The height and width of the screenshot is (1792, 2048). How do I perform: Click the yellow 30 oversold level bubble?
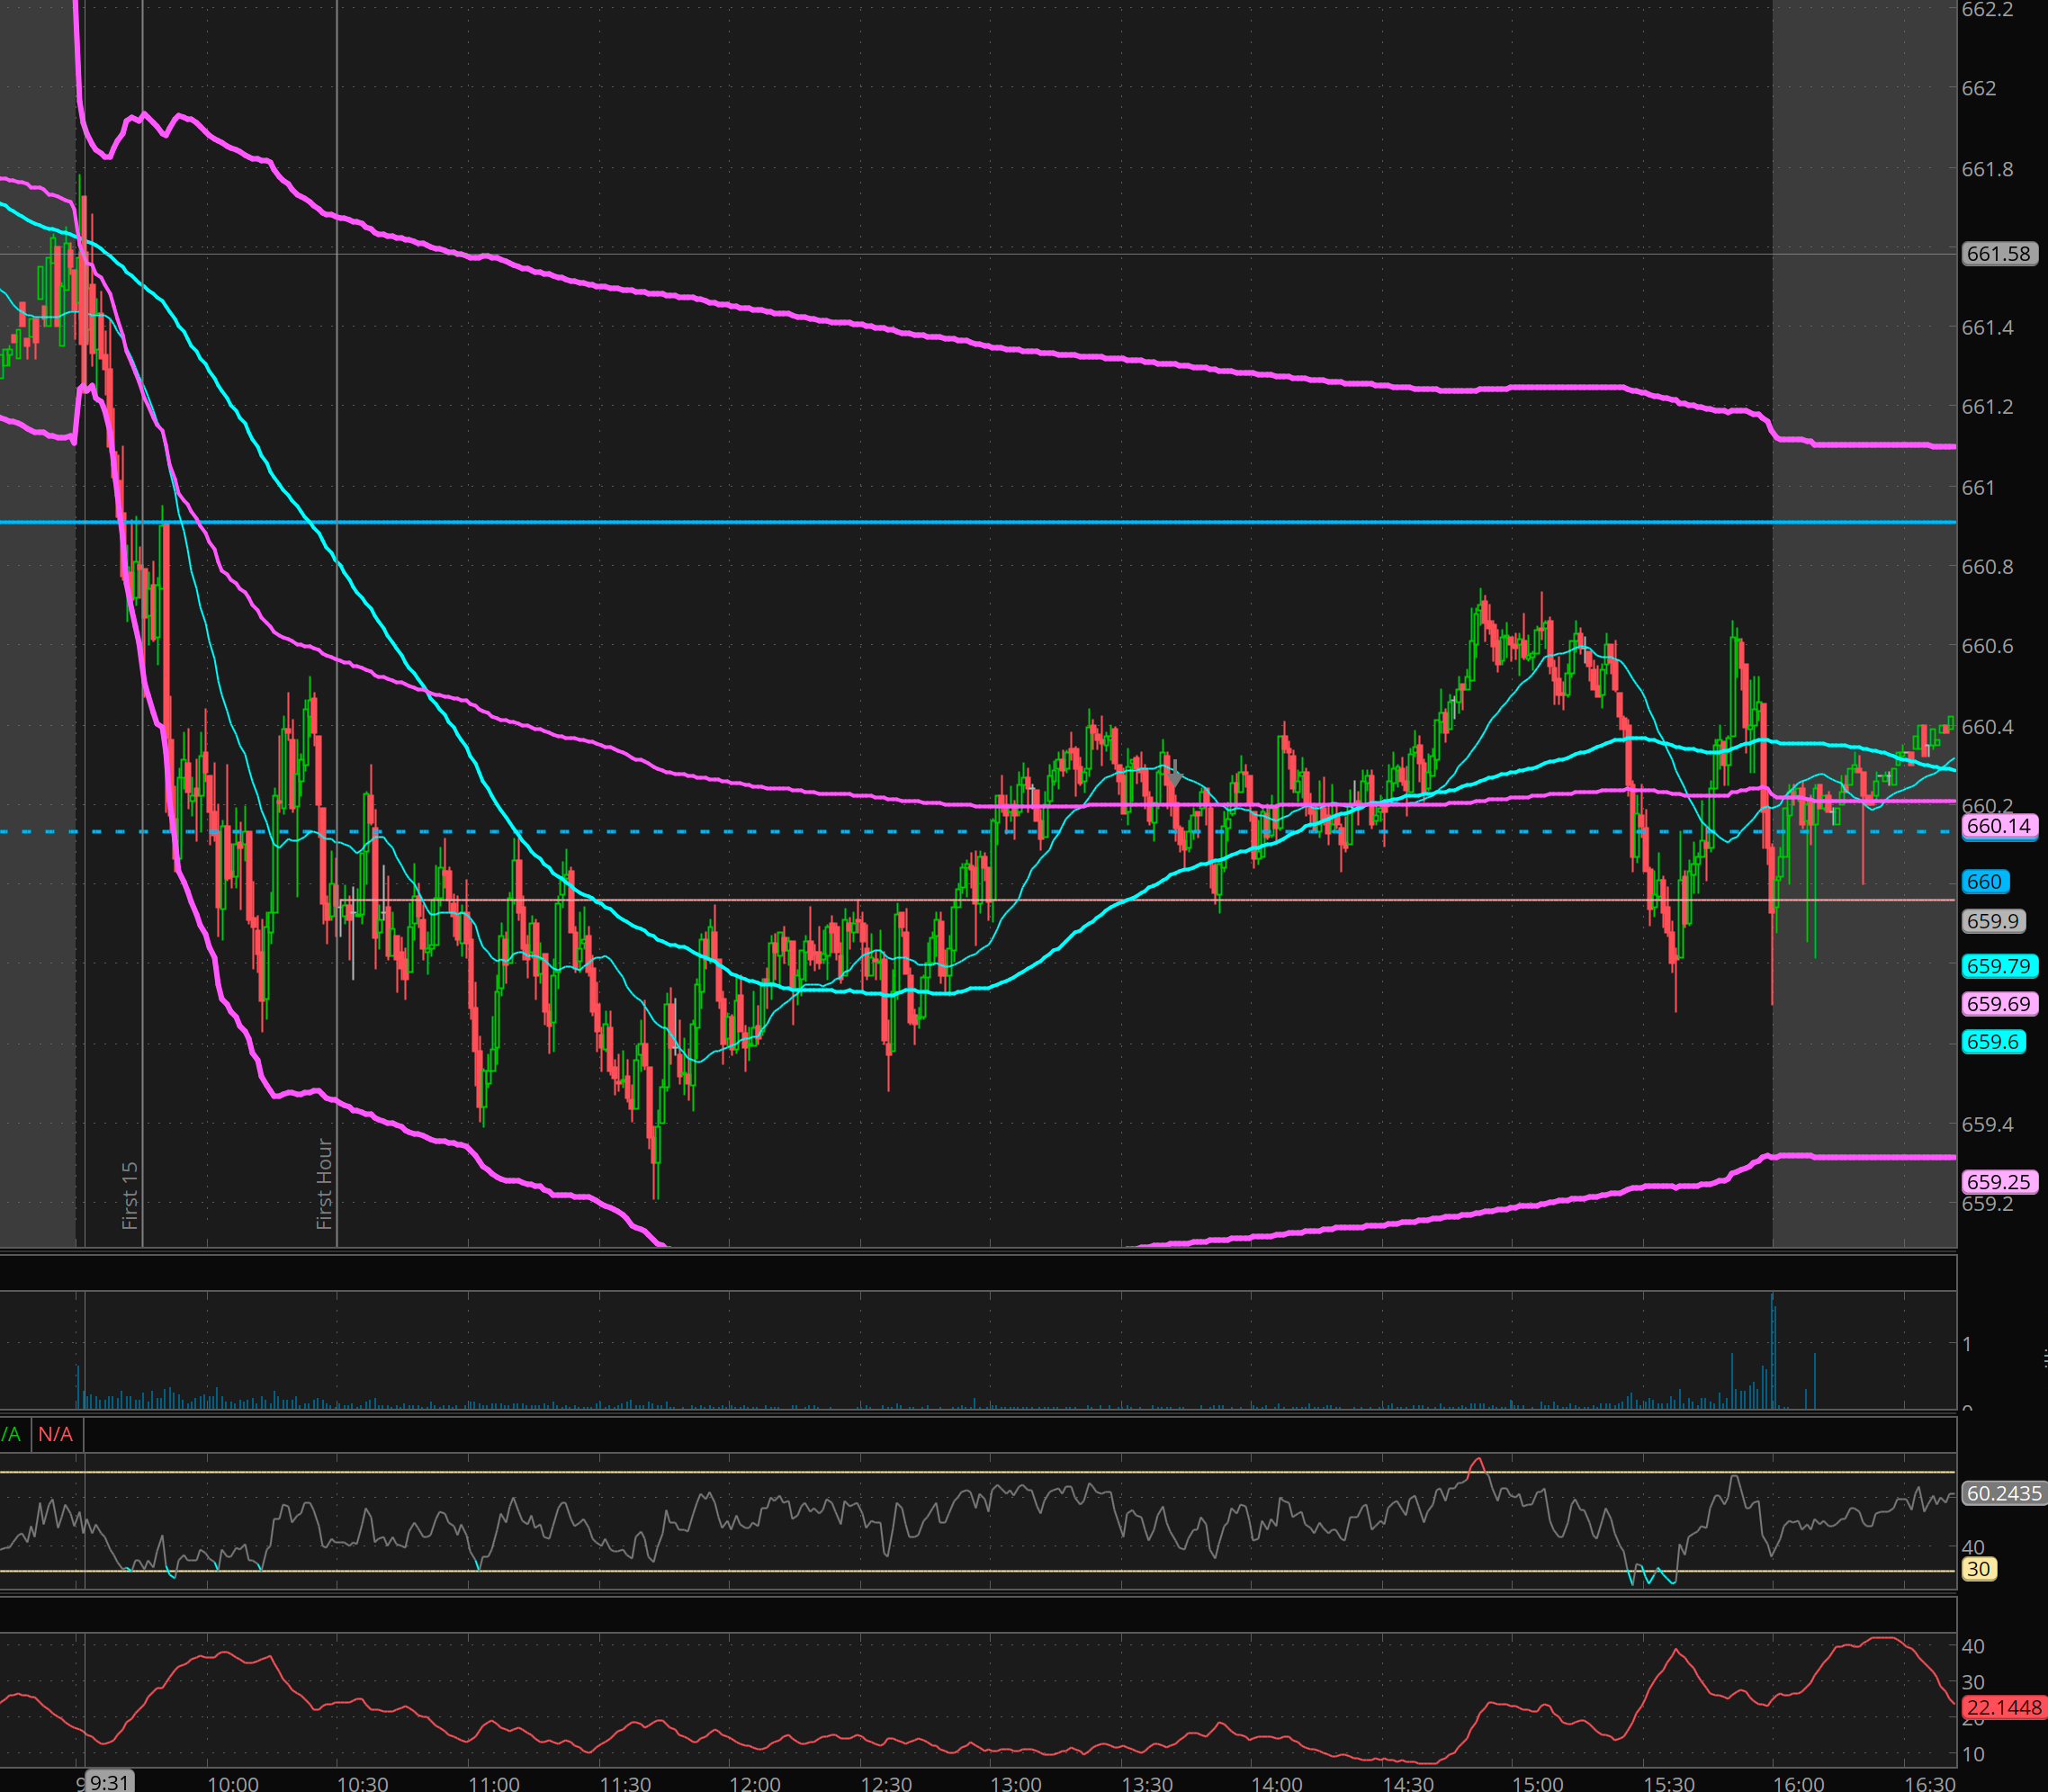coord(1978,1569)
